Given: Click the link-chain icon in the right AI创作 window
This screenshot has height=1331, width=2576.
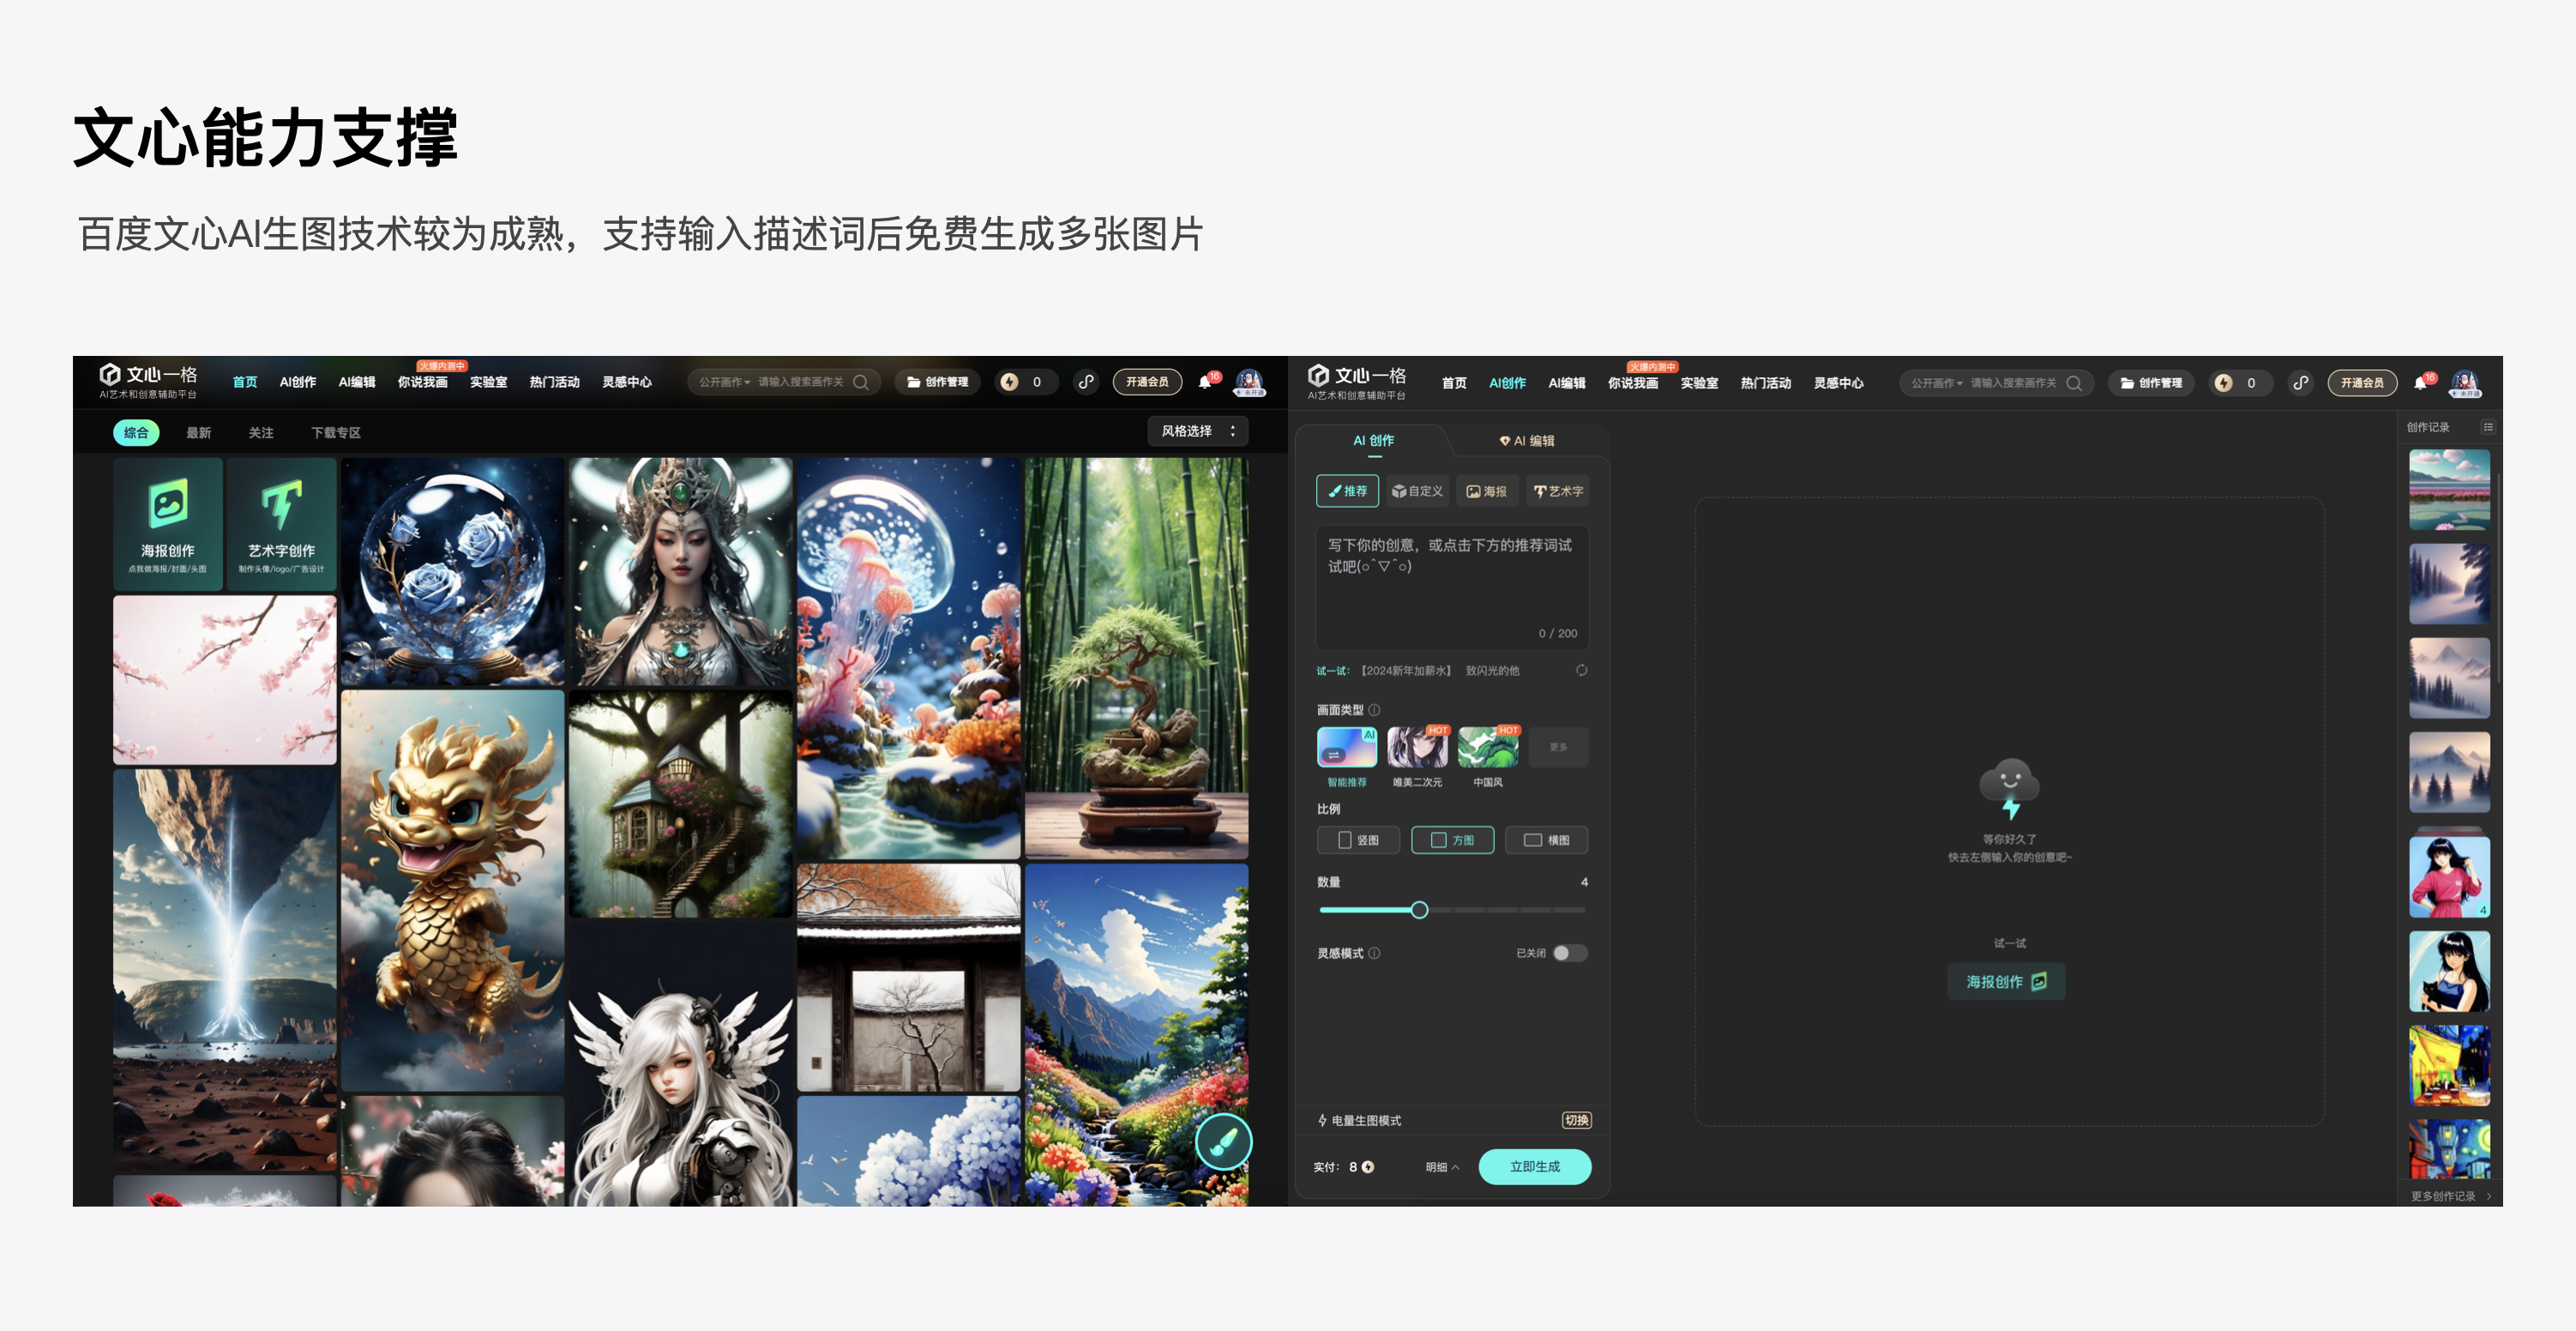Looking at the screenshot, I should 2300,383.
